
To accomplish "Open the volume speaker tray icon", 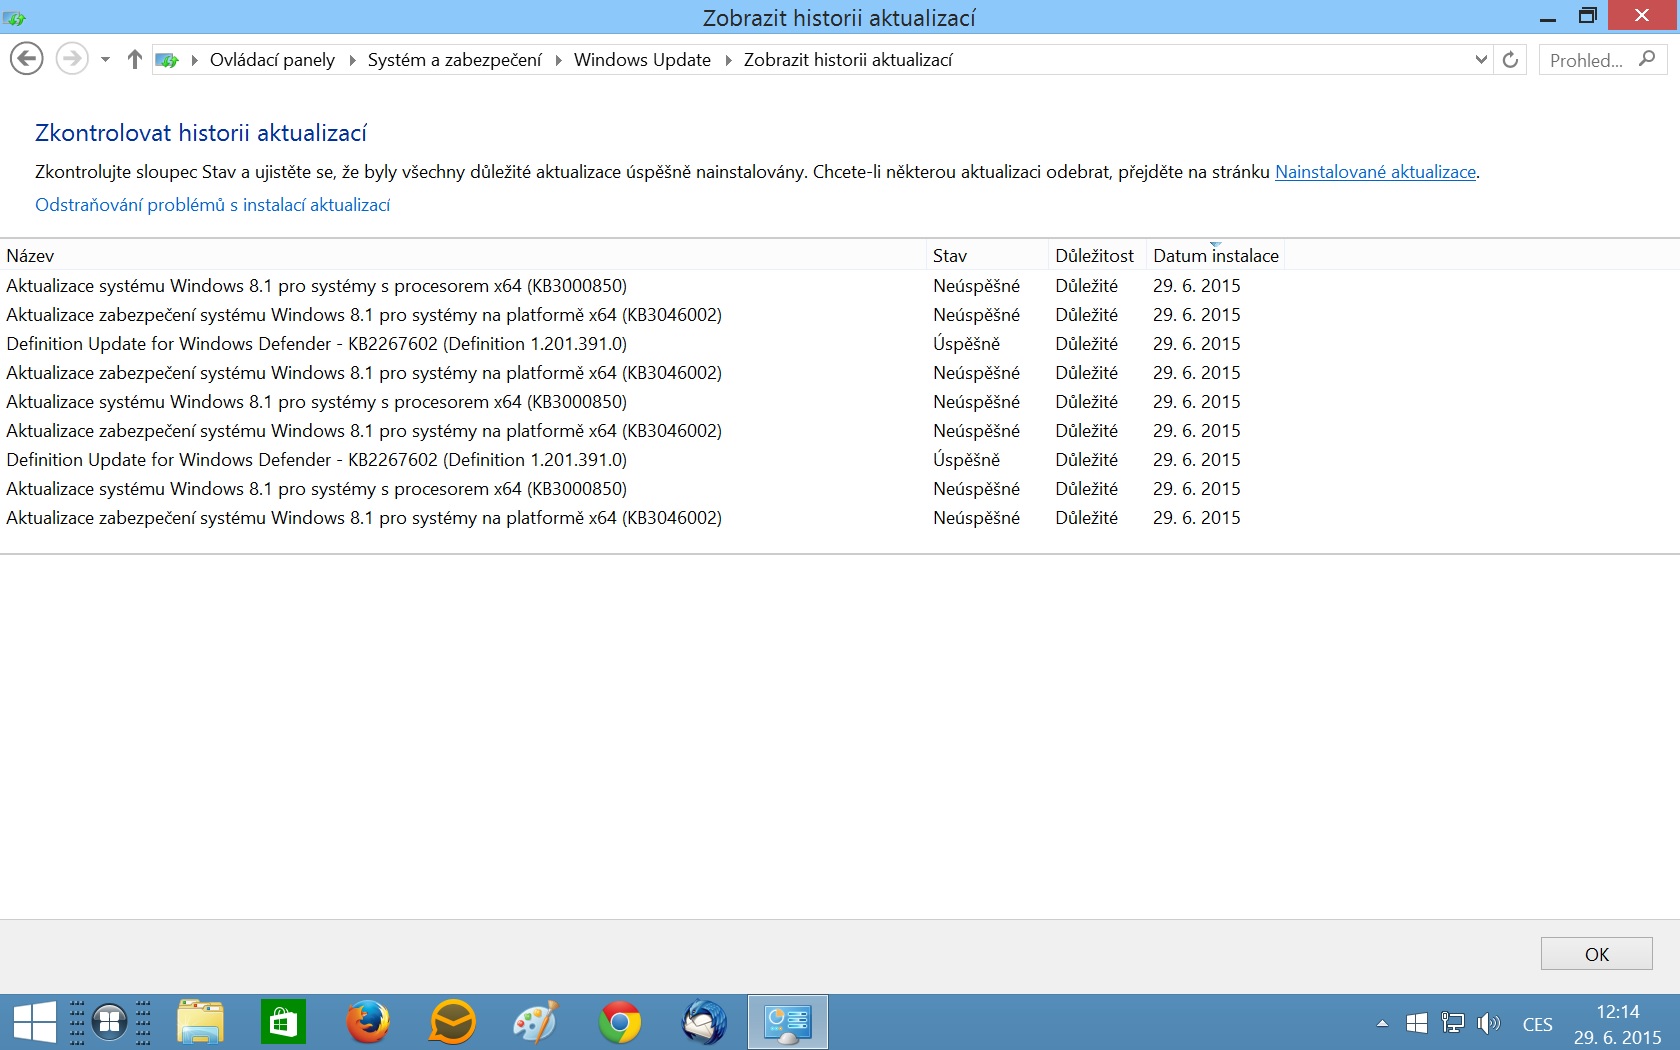I will 1488,1023.
